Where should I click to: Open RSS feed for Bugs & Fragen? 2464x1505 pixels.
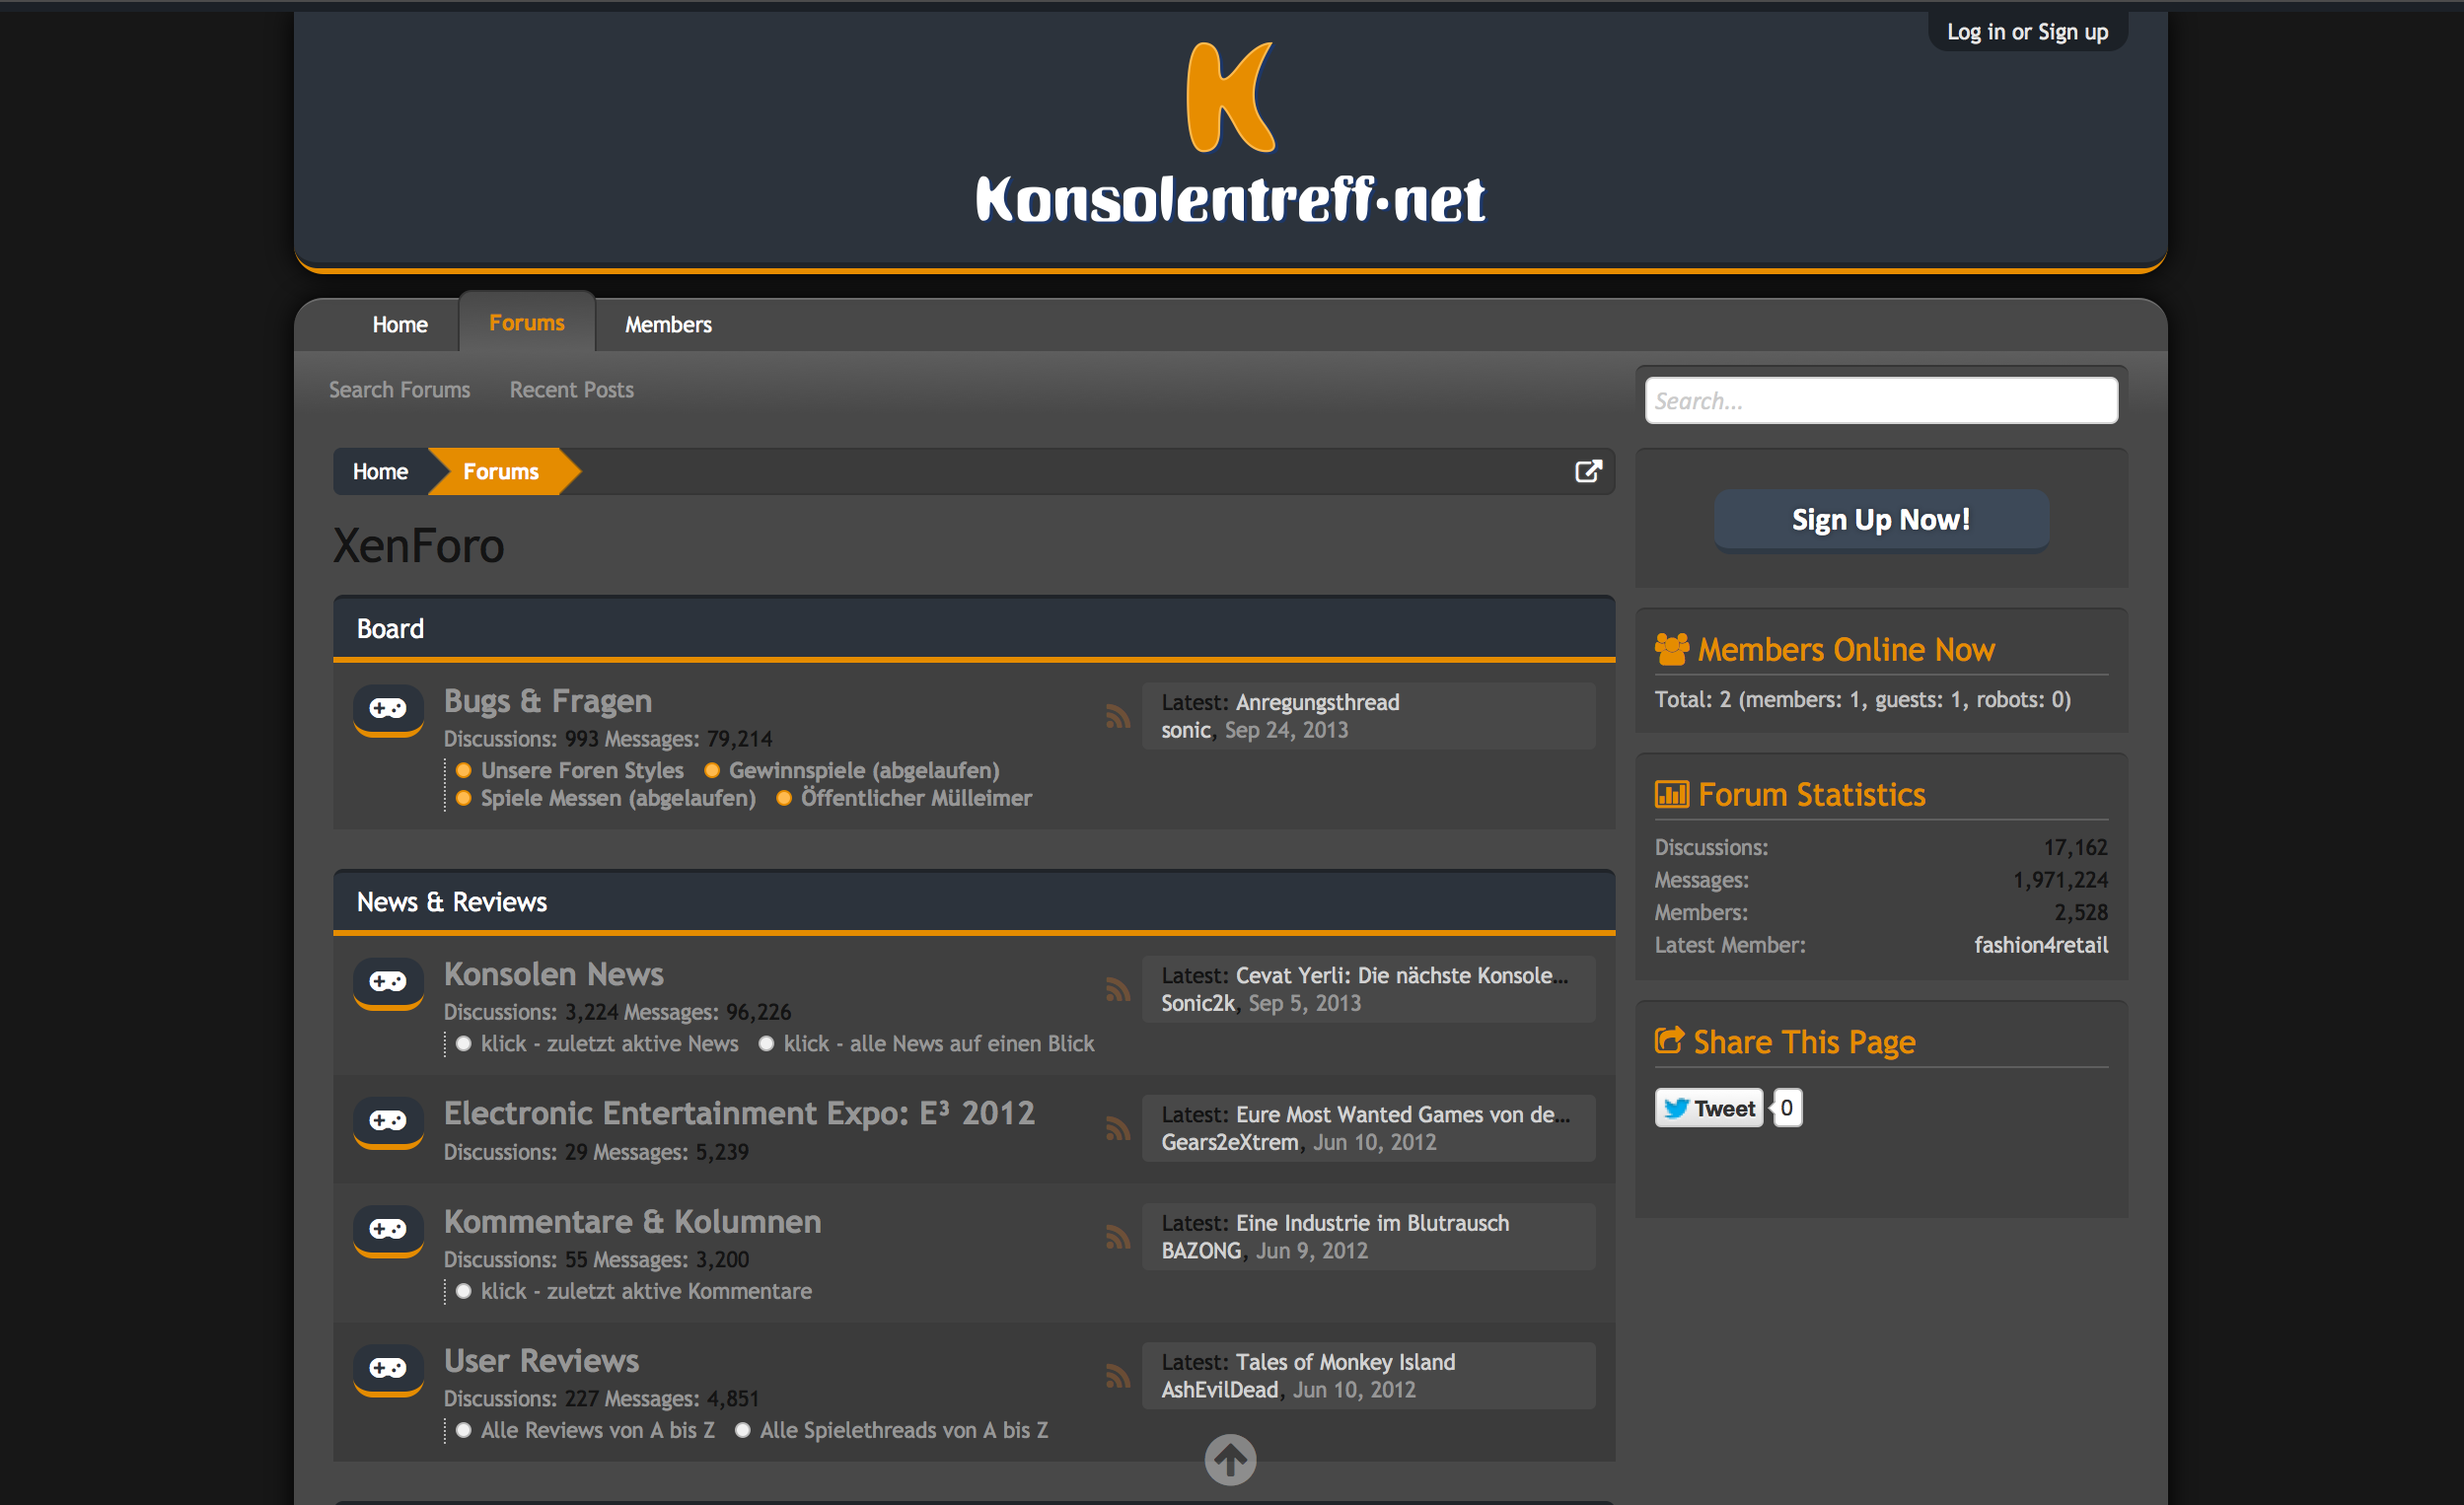1118,716
